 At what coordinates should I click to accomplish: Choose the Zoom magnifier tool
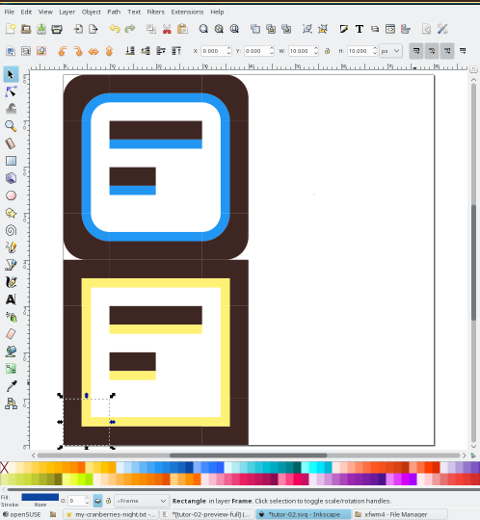coord(11,126)
